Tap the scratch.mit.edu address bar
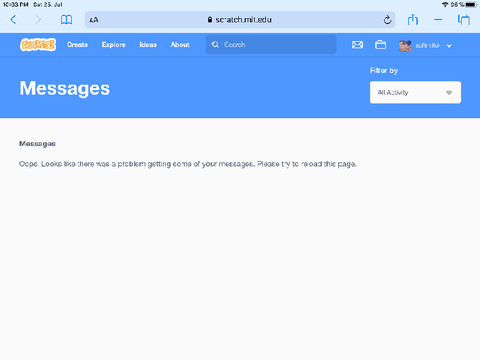This screenshot has height=360, width=480. pyautogui.click(x=240, y=20)
